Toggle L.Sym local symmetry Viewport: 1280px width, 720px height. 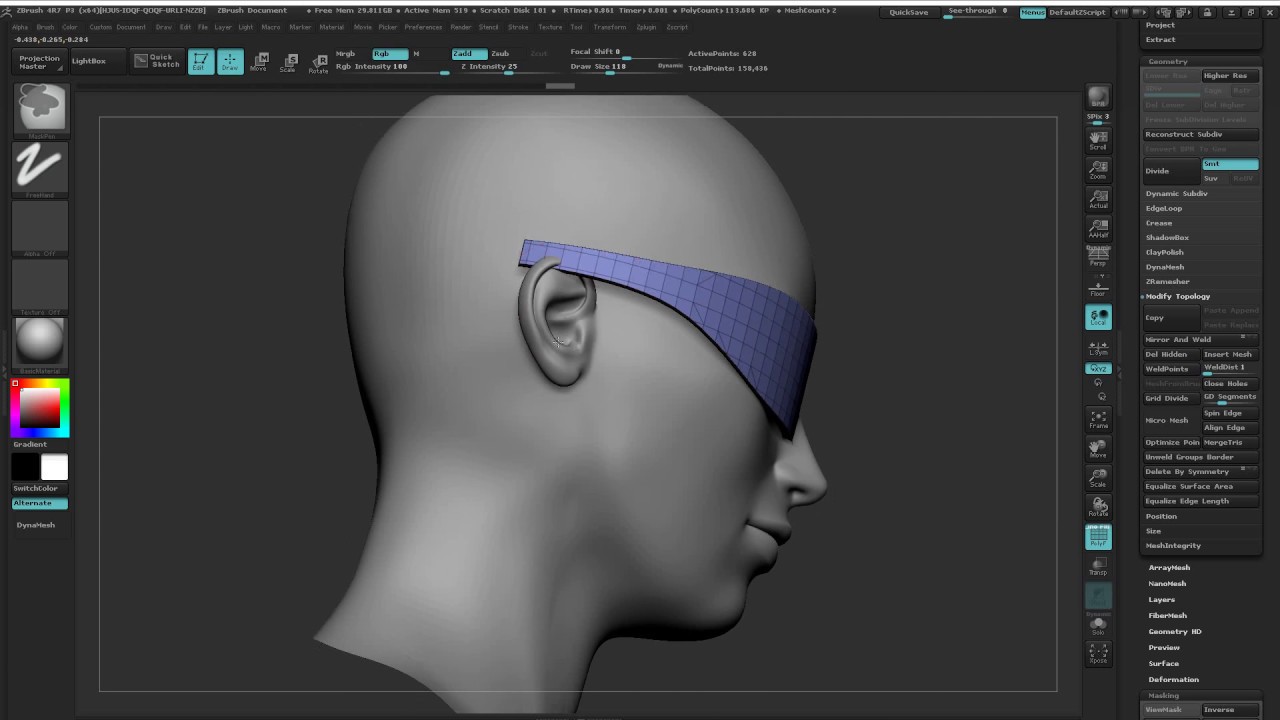tap(1098, 348)
